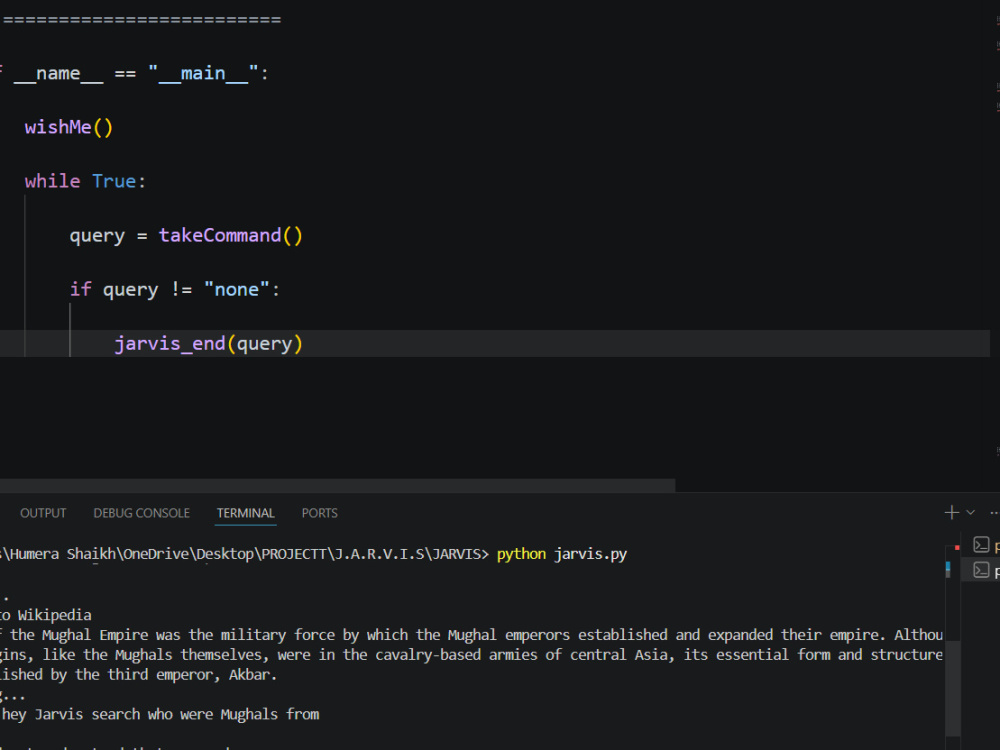The width and height of the screenshot is (1000, 750).
Task: Click 'python jarvis.py' command in terminal
Action: point(562,554)
